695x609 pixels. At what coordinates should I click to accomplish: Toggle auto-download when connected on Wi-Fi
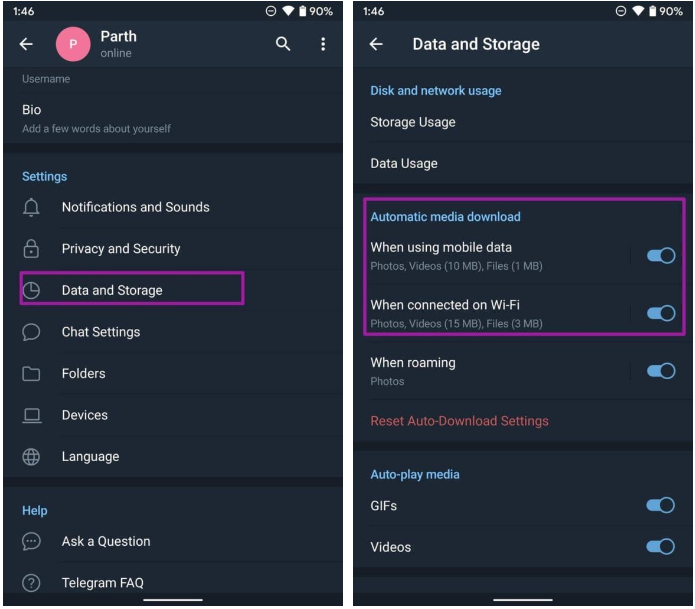pyautogui.click(x=661, y=313)
